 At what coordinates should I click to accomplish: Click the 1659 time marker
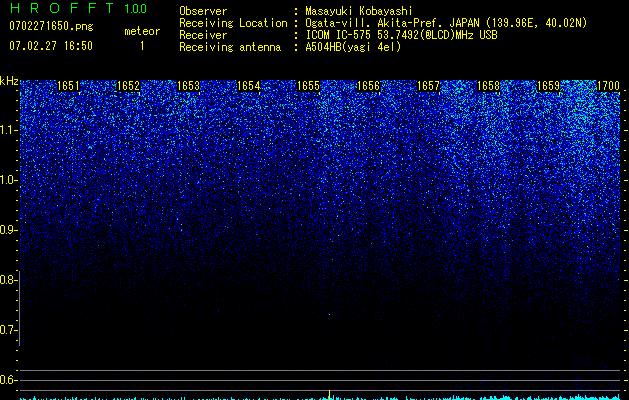pyautogui.click(x=548, y=86)
